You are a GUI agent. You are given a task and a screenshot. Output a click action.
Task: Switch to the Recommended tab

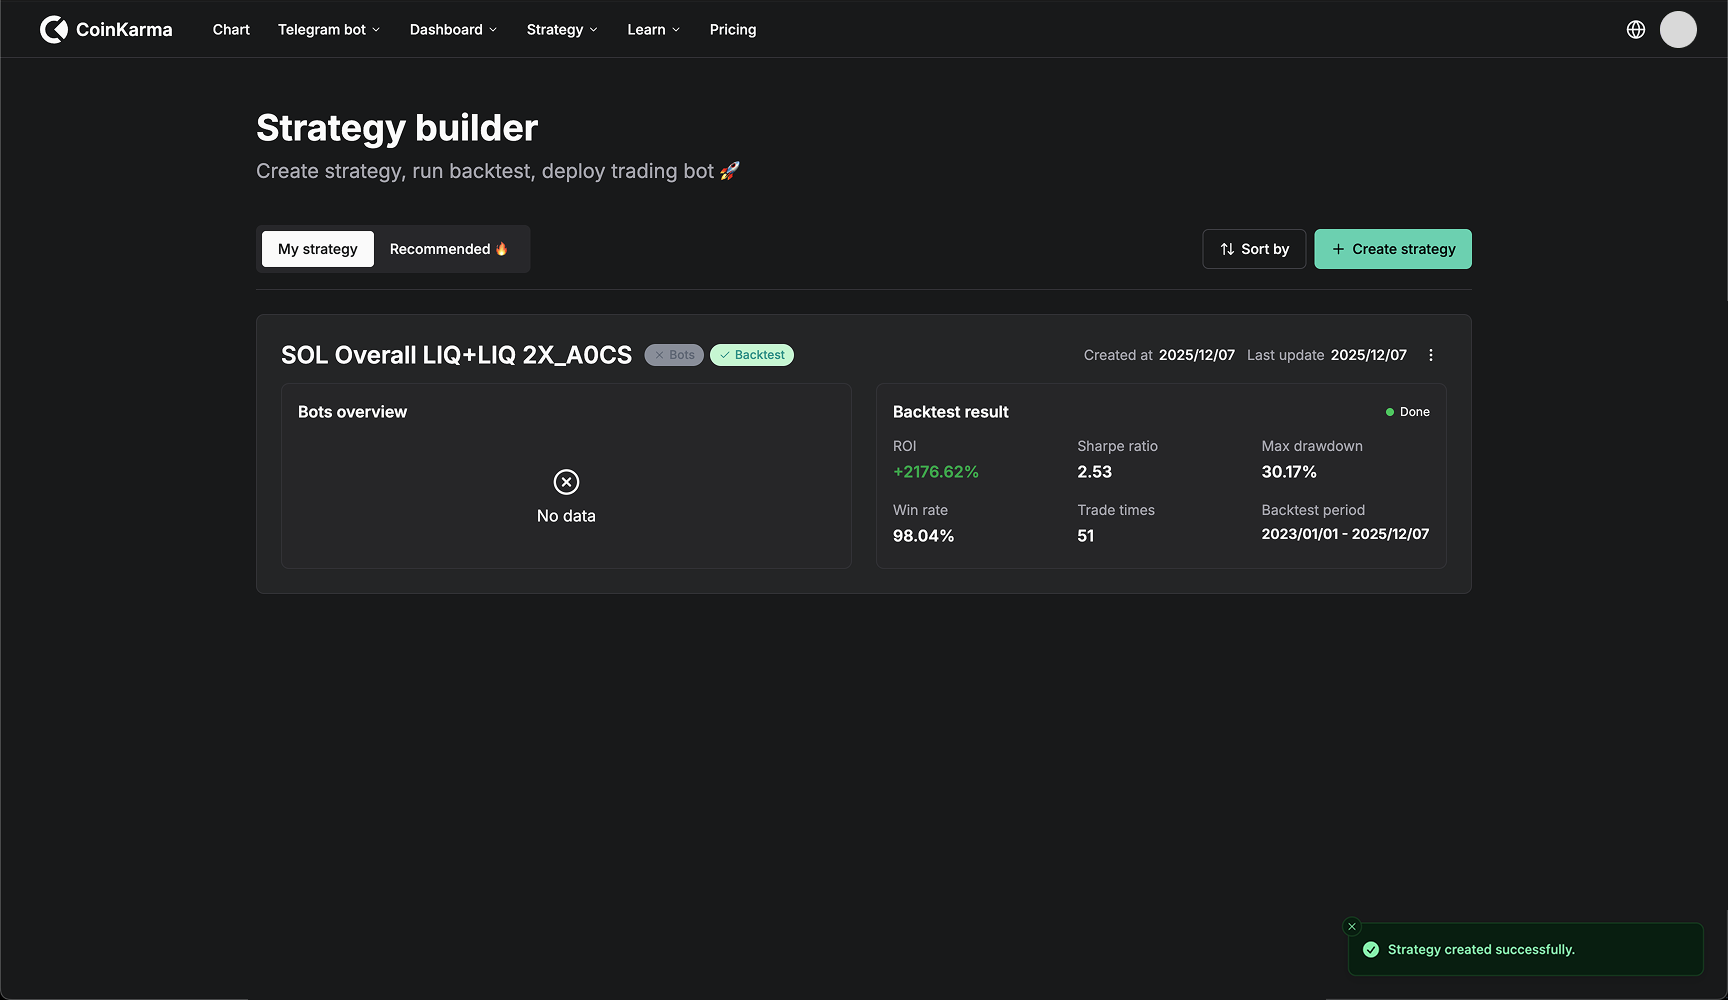tap(449, 249)
